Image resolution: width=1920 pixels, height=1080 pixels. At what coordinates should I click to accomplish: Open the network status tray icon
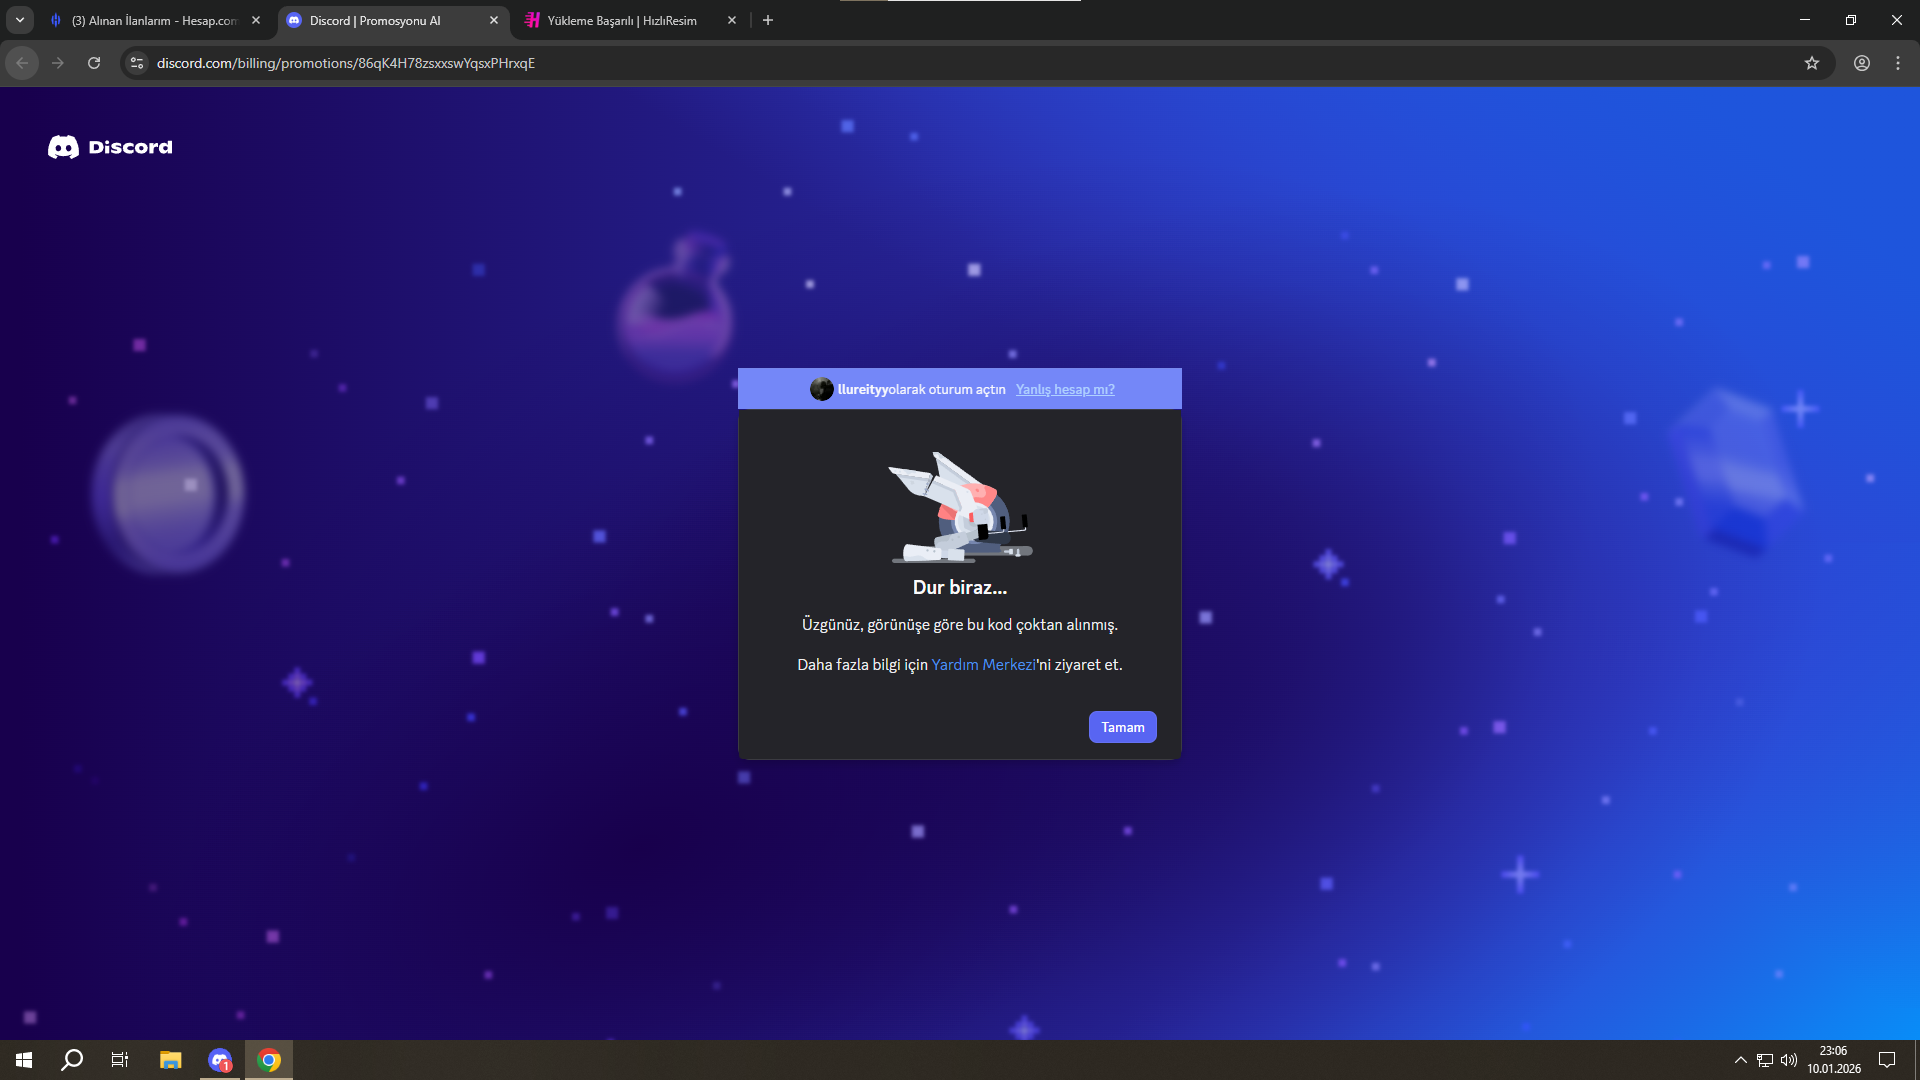pyautogui.click(x=1765, y=1060)
